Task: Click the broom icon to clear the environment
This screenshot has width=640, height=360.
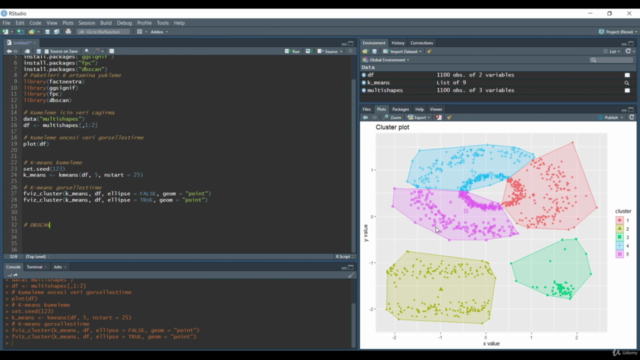Action: pyautogui.click(x=429, y=51)
